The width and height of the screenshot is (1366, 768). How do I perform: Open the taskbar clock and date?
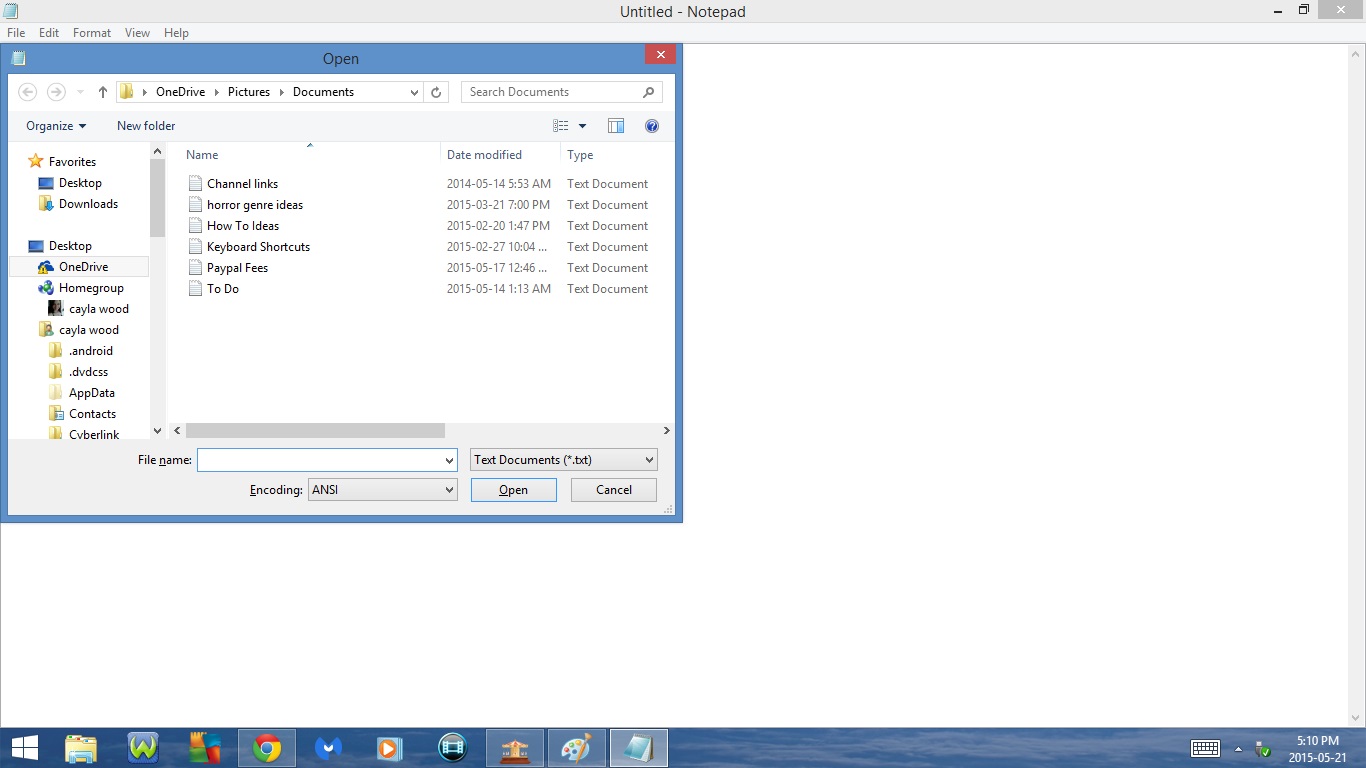click(1317, 749)
